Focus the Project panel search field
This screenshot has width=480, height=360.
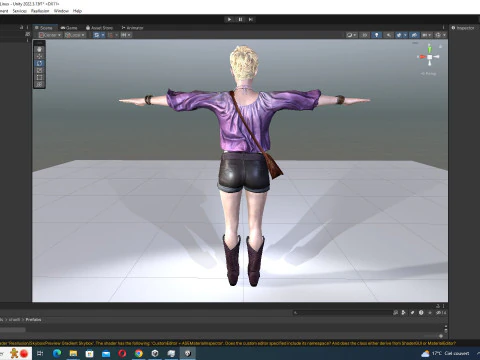click(x=343, y=313)
